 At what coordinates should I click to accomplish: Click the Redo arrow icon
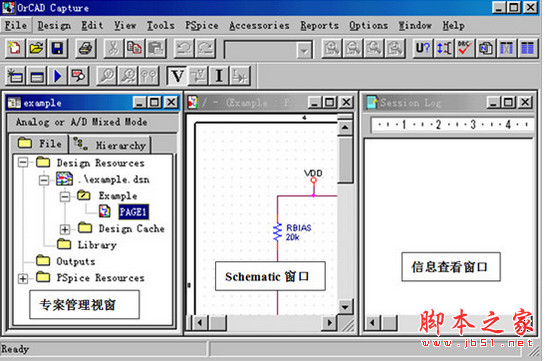click(205, 48)
